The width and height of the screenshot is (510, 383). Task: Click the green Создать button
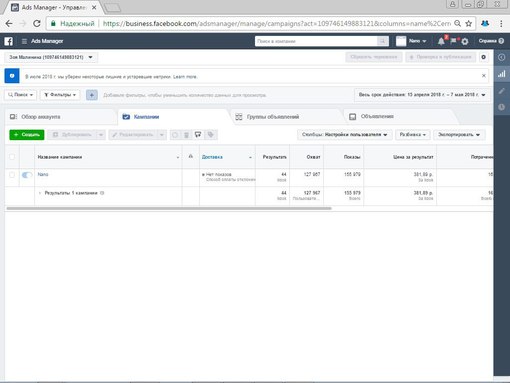coord(27,135)
